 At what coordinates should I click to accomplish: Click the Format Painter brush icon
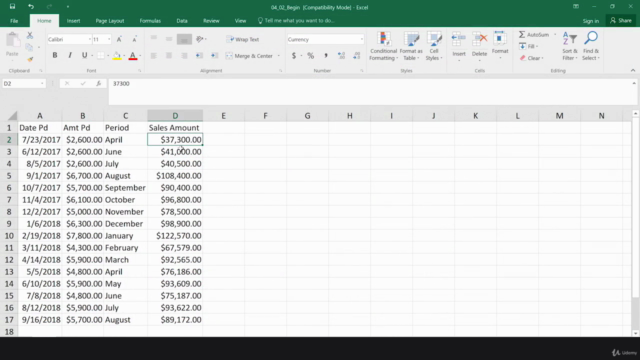point(30,60)
